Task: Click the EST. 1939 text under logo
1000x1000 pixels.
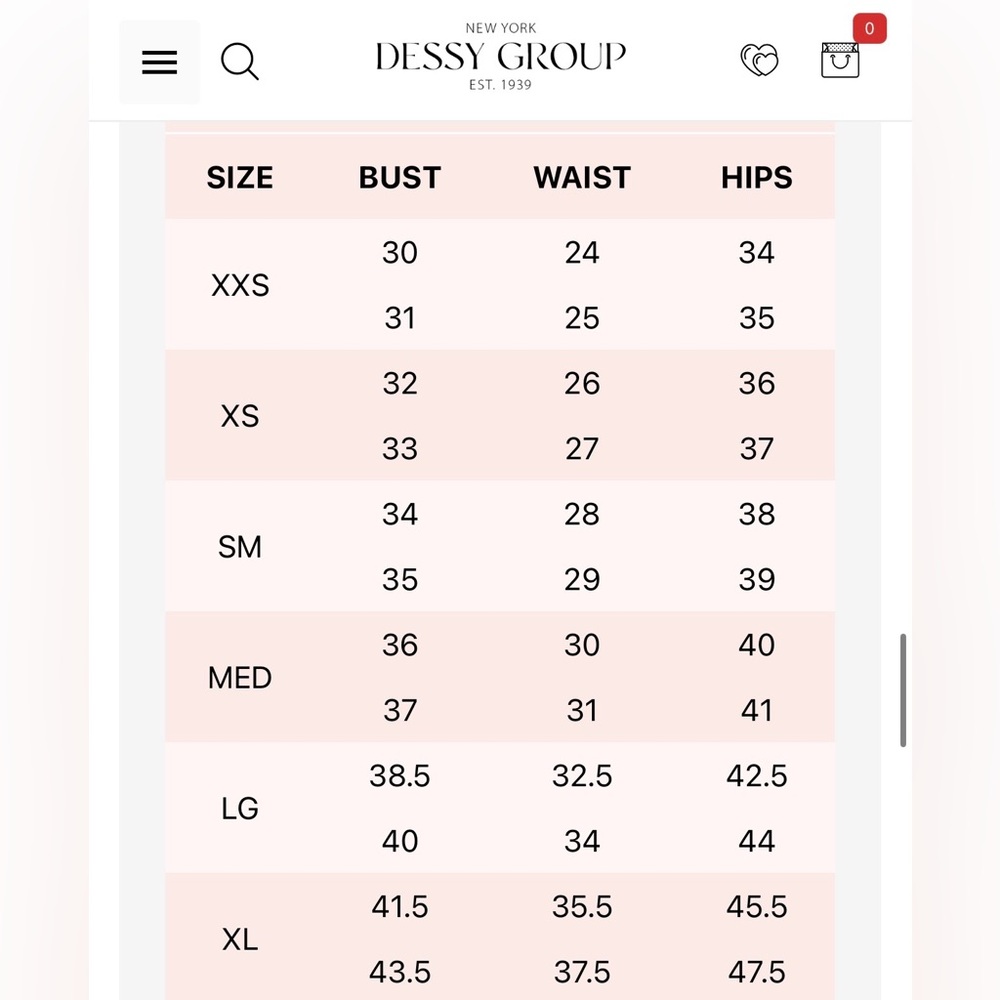Action: coord(500,85)
